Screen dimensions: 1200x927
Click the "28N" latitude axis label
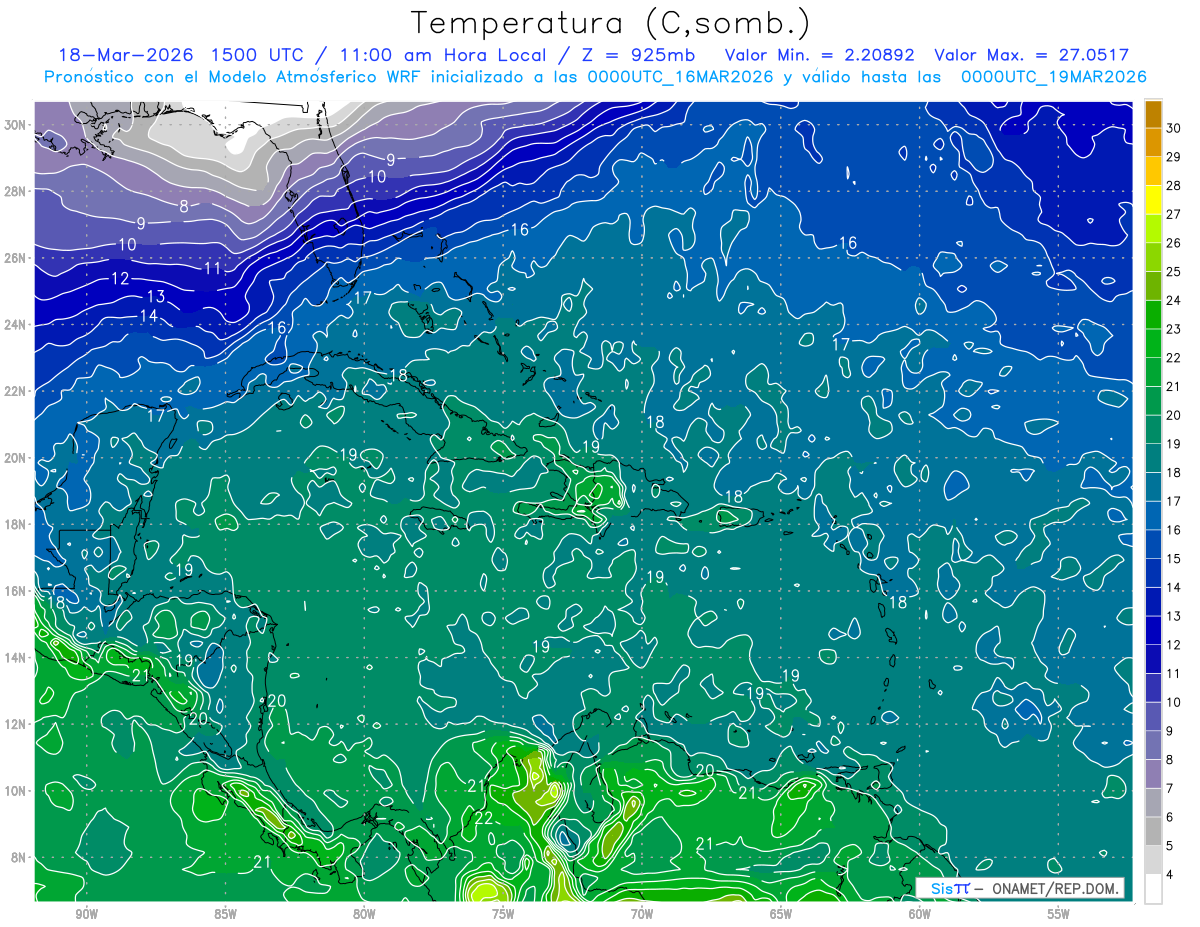pos(17,191)
